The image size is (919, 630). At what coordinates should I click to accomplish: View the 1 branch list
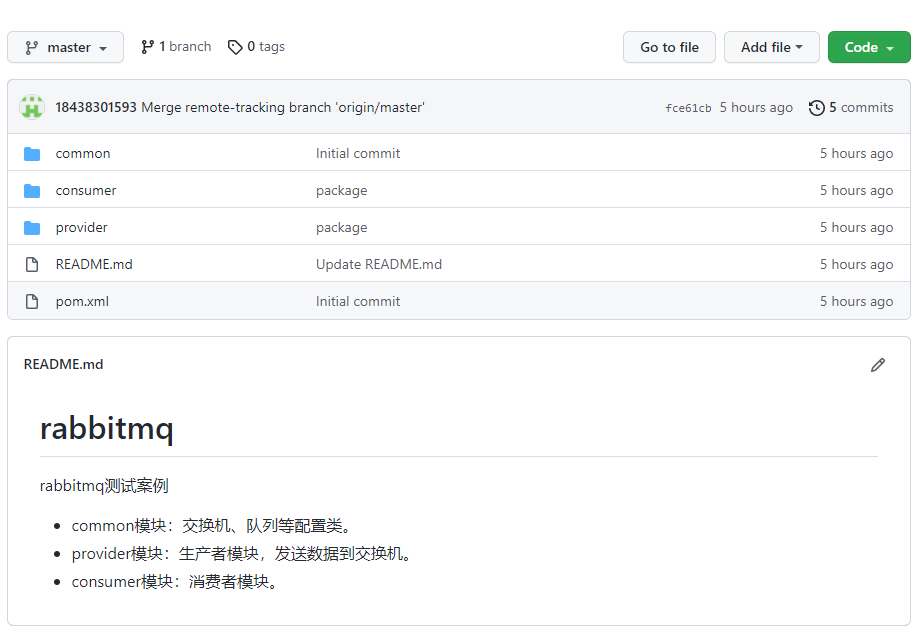click(x=176, y=47)
